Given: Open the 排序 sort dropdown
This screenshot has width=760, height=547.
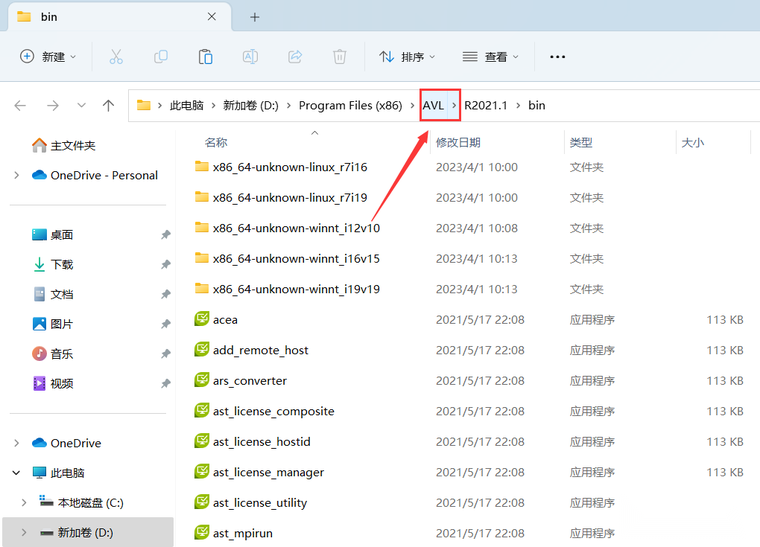Looking at the screenshot, I should point(407,57).
